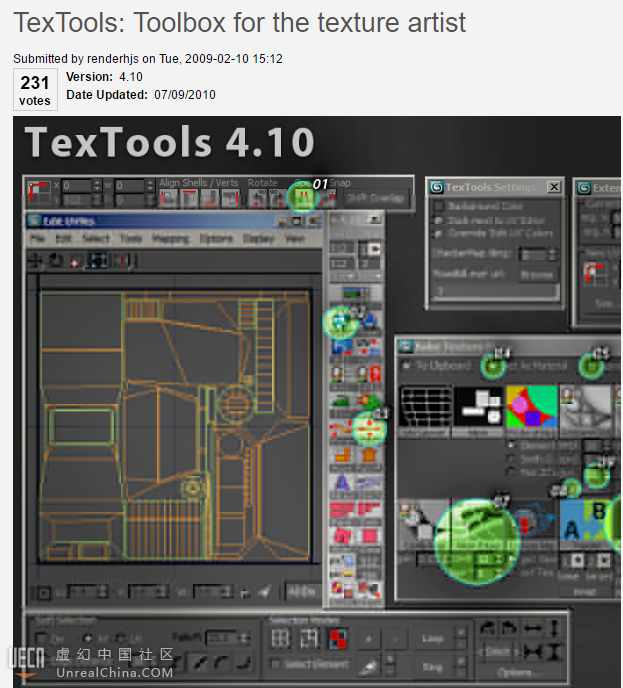Enable Soft Selection On checkbox
Screen dimensions: 623x688
coord(41,638)
